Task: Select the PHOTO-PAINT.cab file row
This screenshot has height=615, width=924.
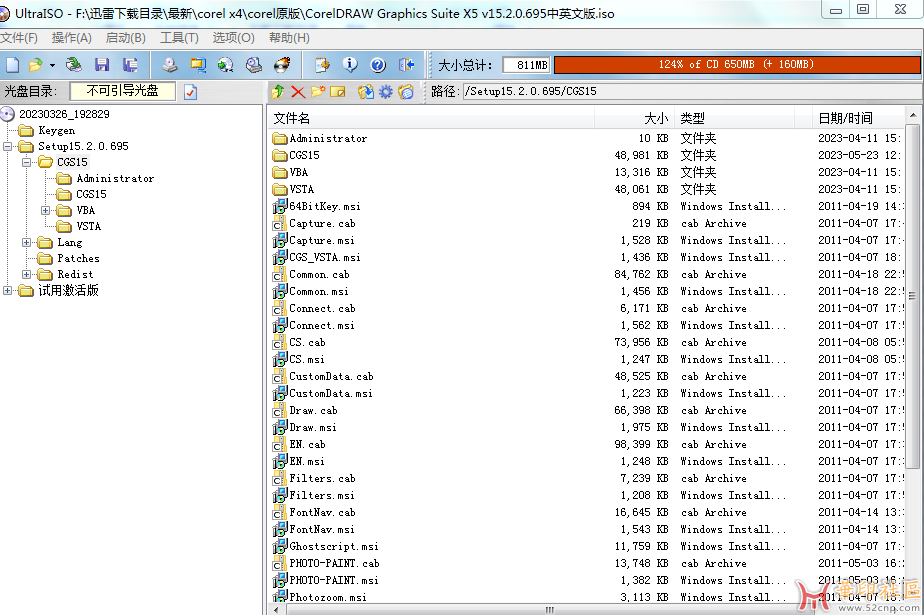Action: tap(588, 564)
